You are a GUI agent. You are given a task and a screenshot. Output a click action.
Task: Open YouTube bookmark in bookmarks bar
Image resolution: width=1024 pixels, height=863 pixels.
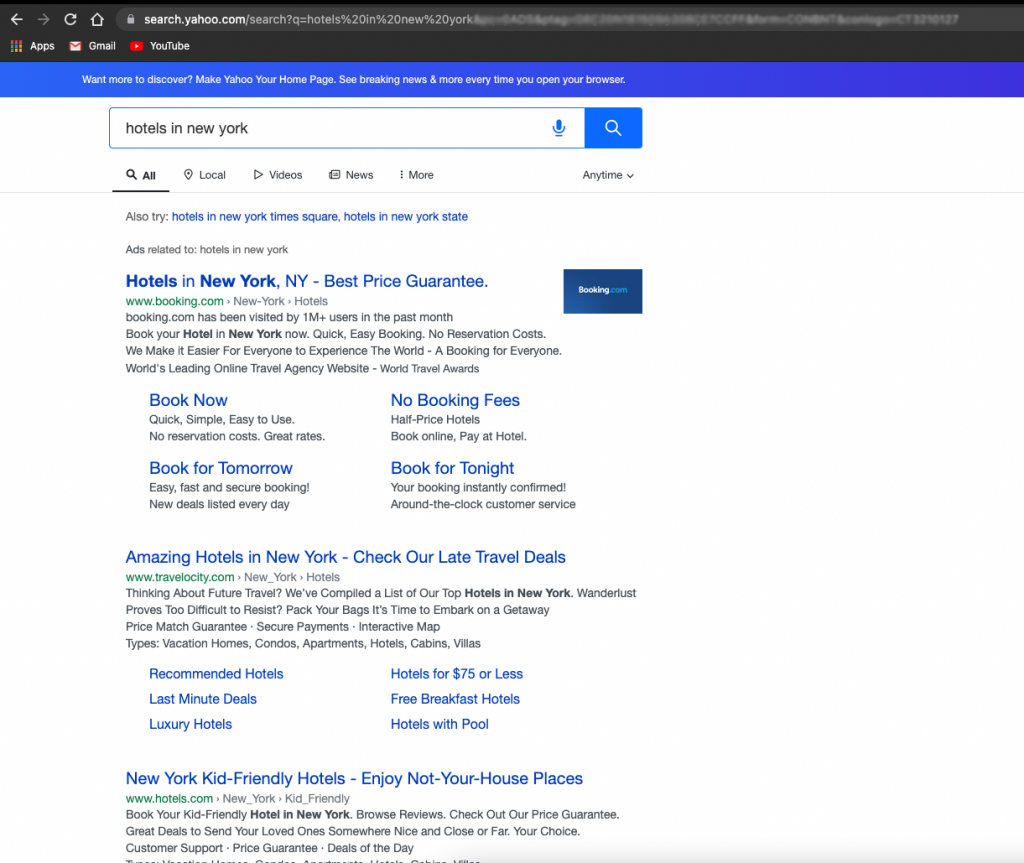(159, 46)
